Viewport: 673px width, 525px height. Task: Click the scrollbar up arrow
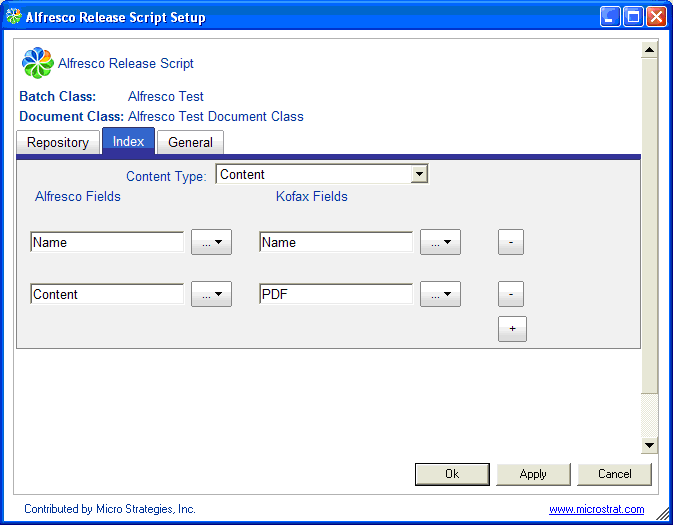[649, 50]
